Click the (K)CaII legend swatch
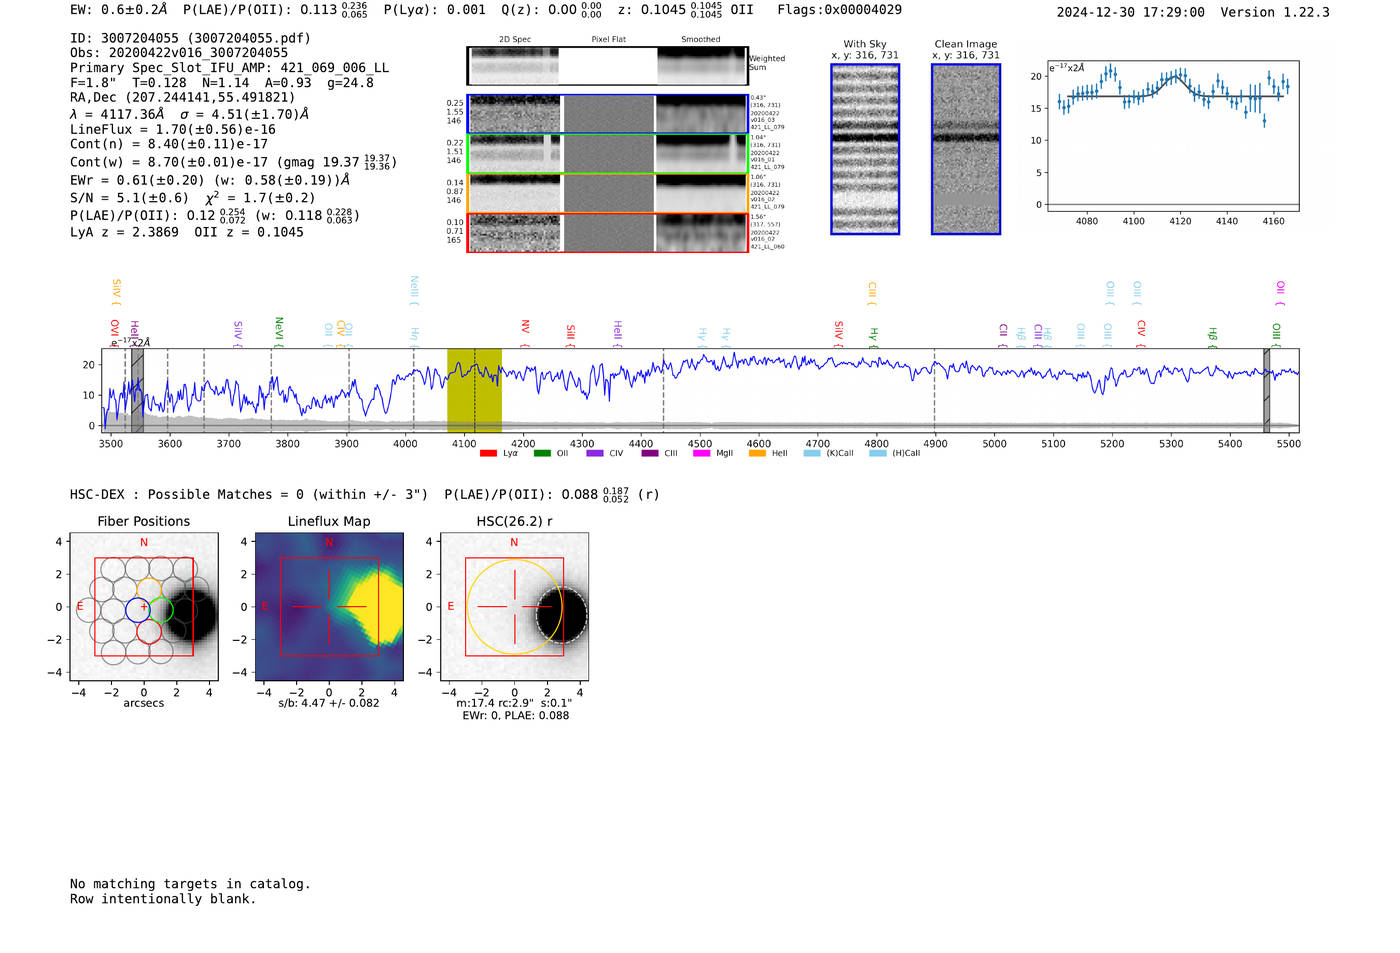The height and width of the screenshot is (953, 1400). (812, 453)
